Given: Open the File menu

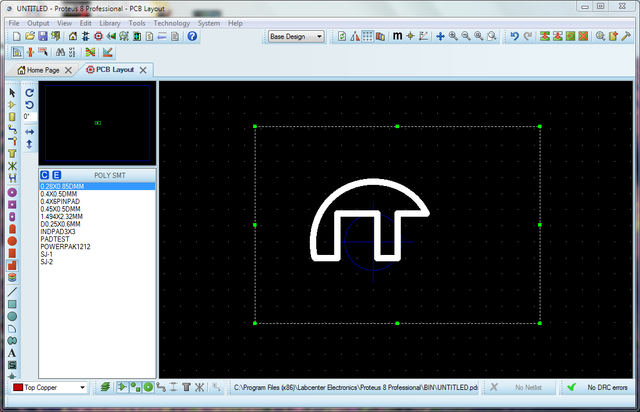Looking at the screenshot, I should [x=14, y=23].
